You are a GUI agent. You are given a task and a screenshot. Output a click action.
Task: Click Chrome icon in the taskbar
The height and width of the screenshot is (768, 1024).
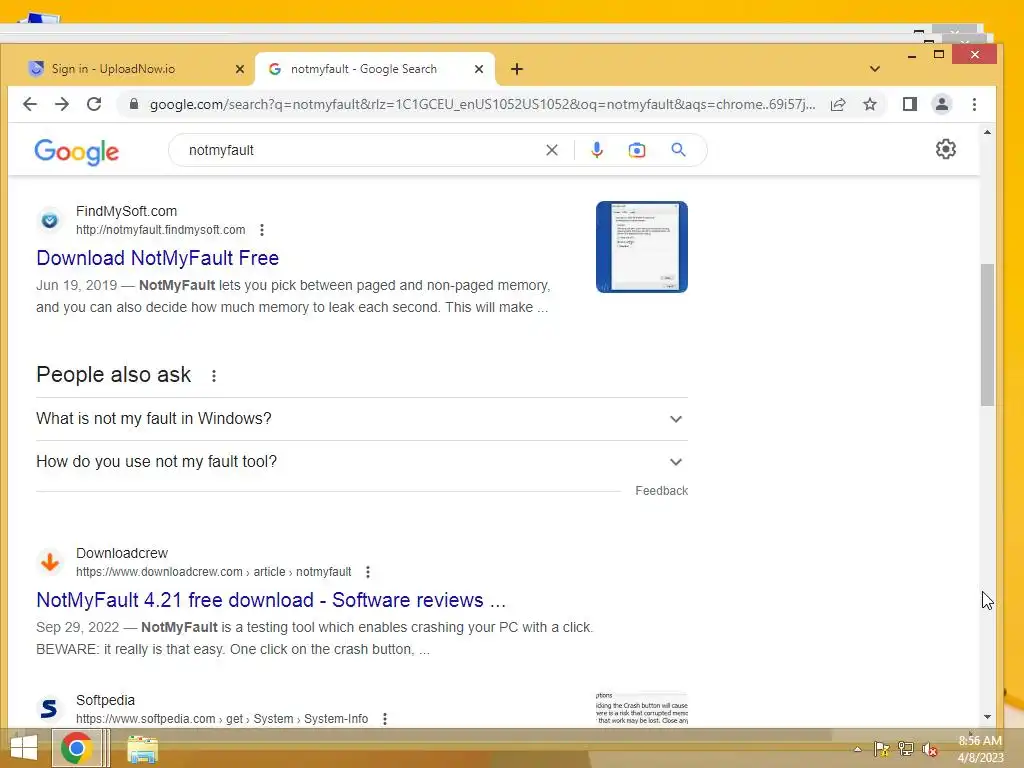pyautogui.click(x=76, y=748)
